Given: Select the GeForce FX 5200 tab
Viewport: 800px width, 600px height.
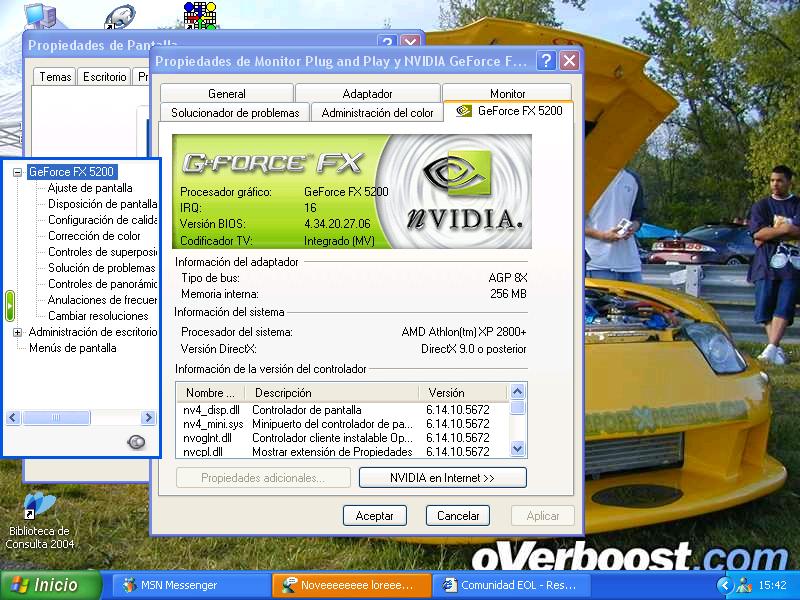Looking at the screenshot, I should point(509,111).
